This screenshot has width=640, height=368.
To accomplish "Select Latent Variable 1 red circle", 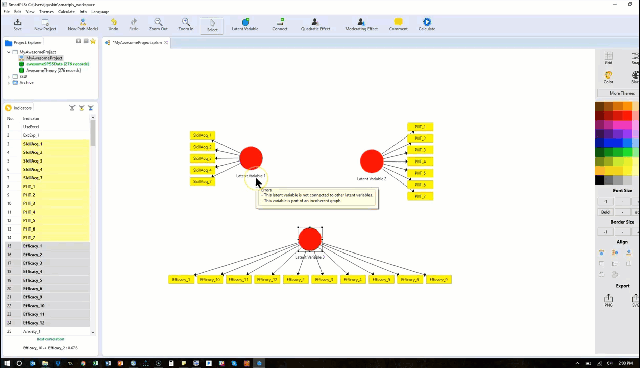I will pos(251,158).
